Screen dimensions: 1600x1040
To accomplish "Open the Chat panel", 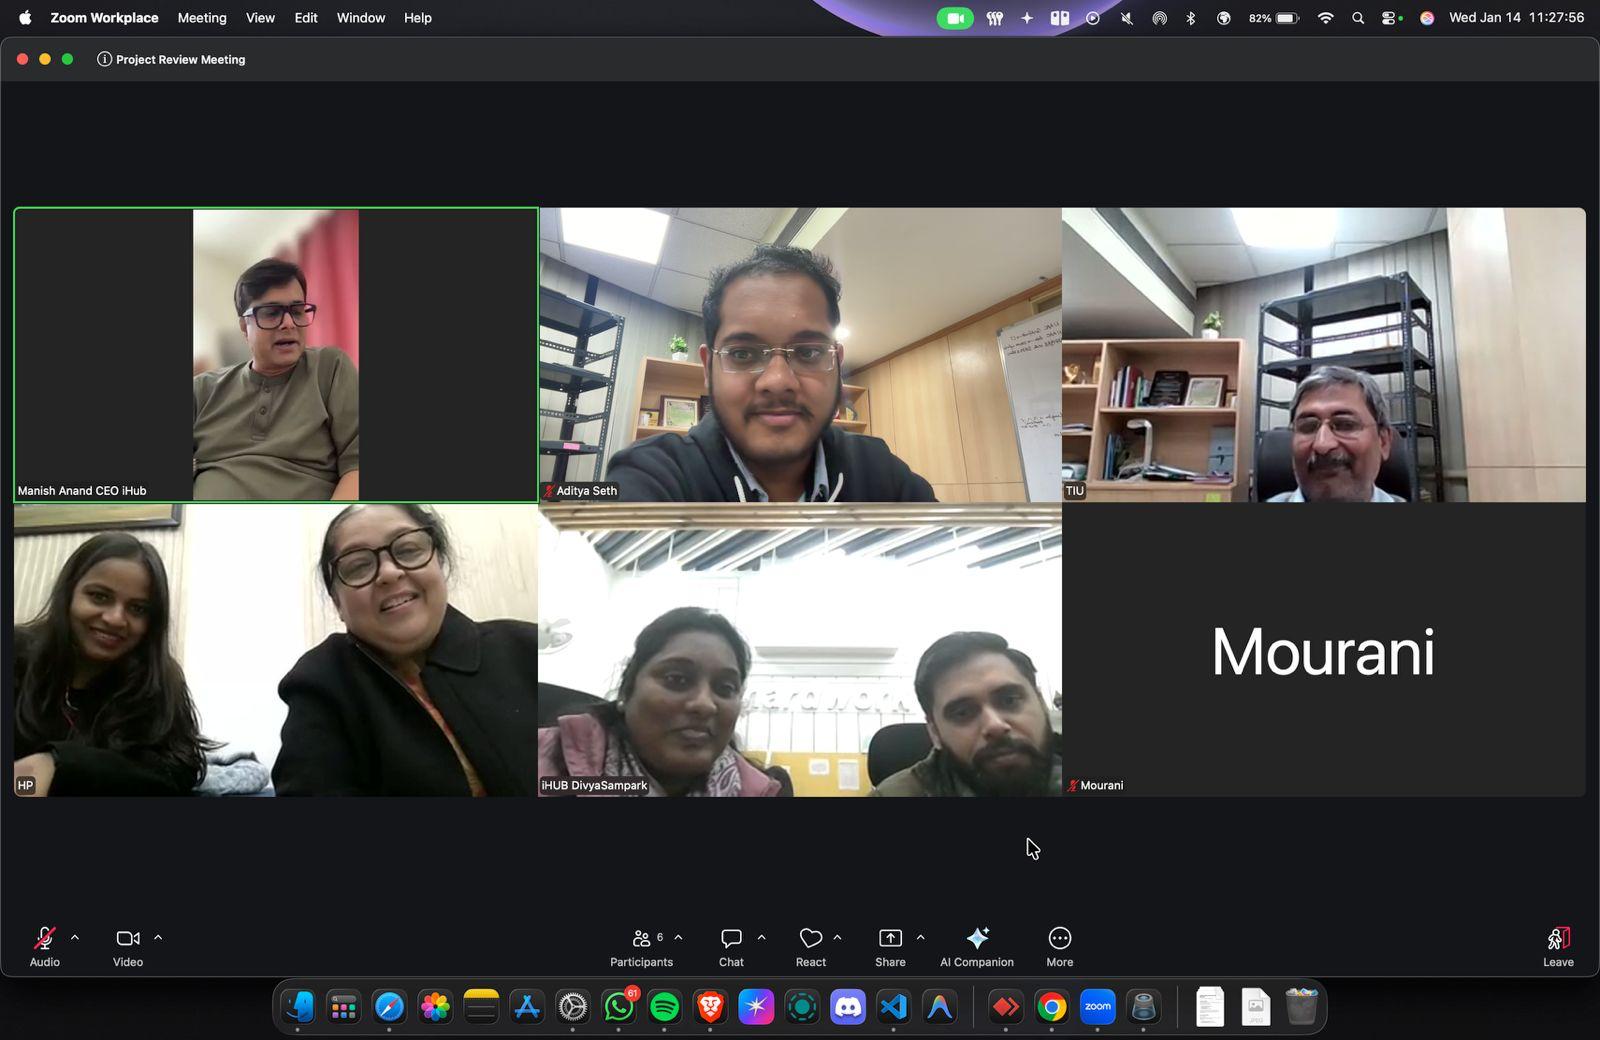I will tap(731, 947).
